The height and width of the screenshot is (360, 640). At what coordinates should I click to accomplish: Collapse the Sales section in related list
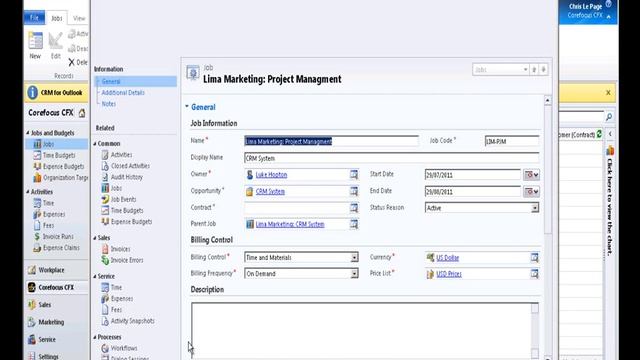pyautogui.click(x=95, y=238)
